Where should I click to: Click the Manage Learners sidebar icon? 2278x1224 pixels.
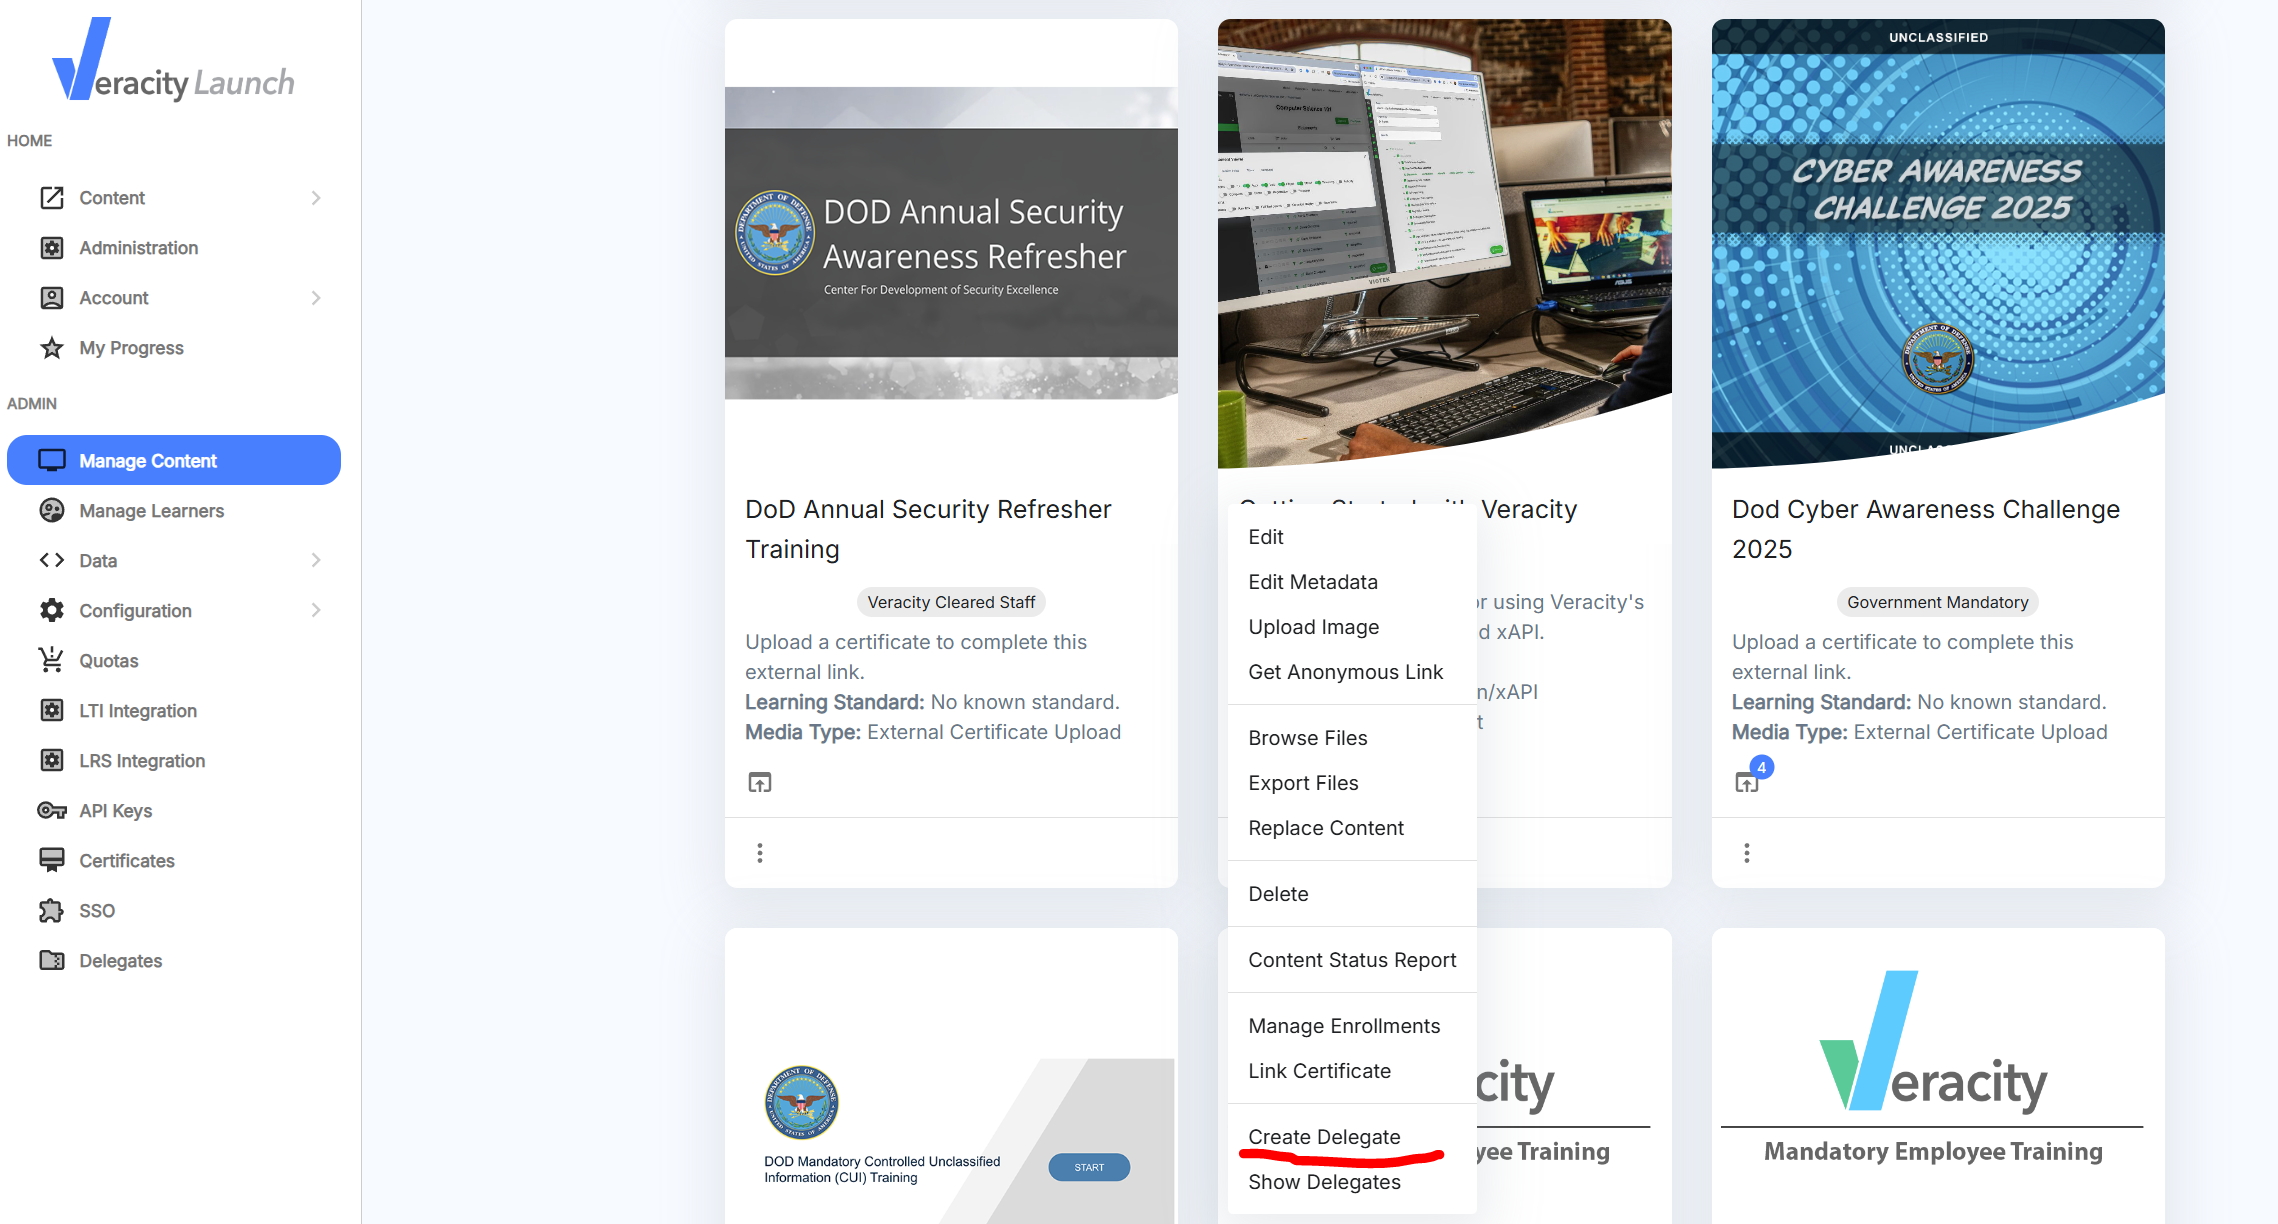(52, 511)
